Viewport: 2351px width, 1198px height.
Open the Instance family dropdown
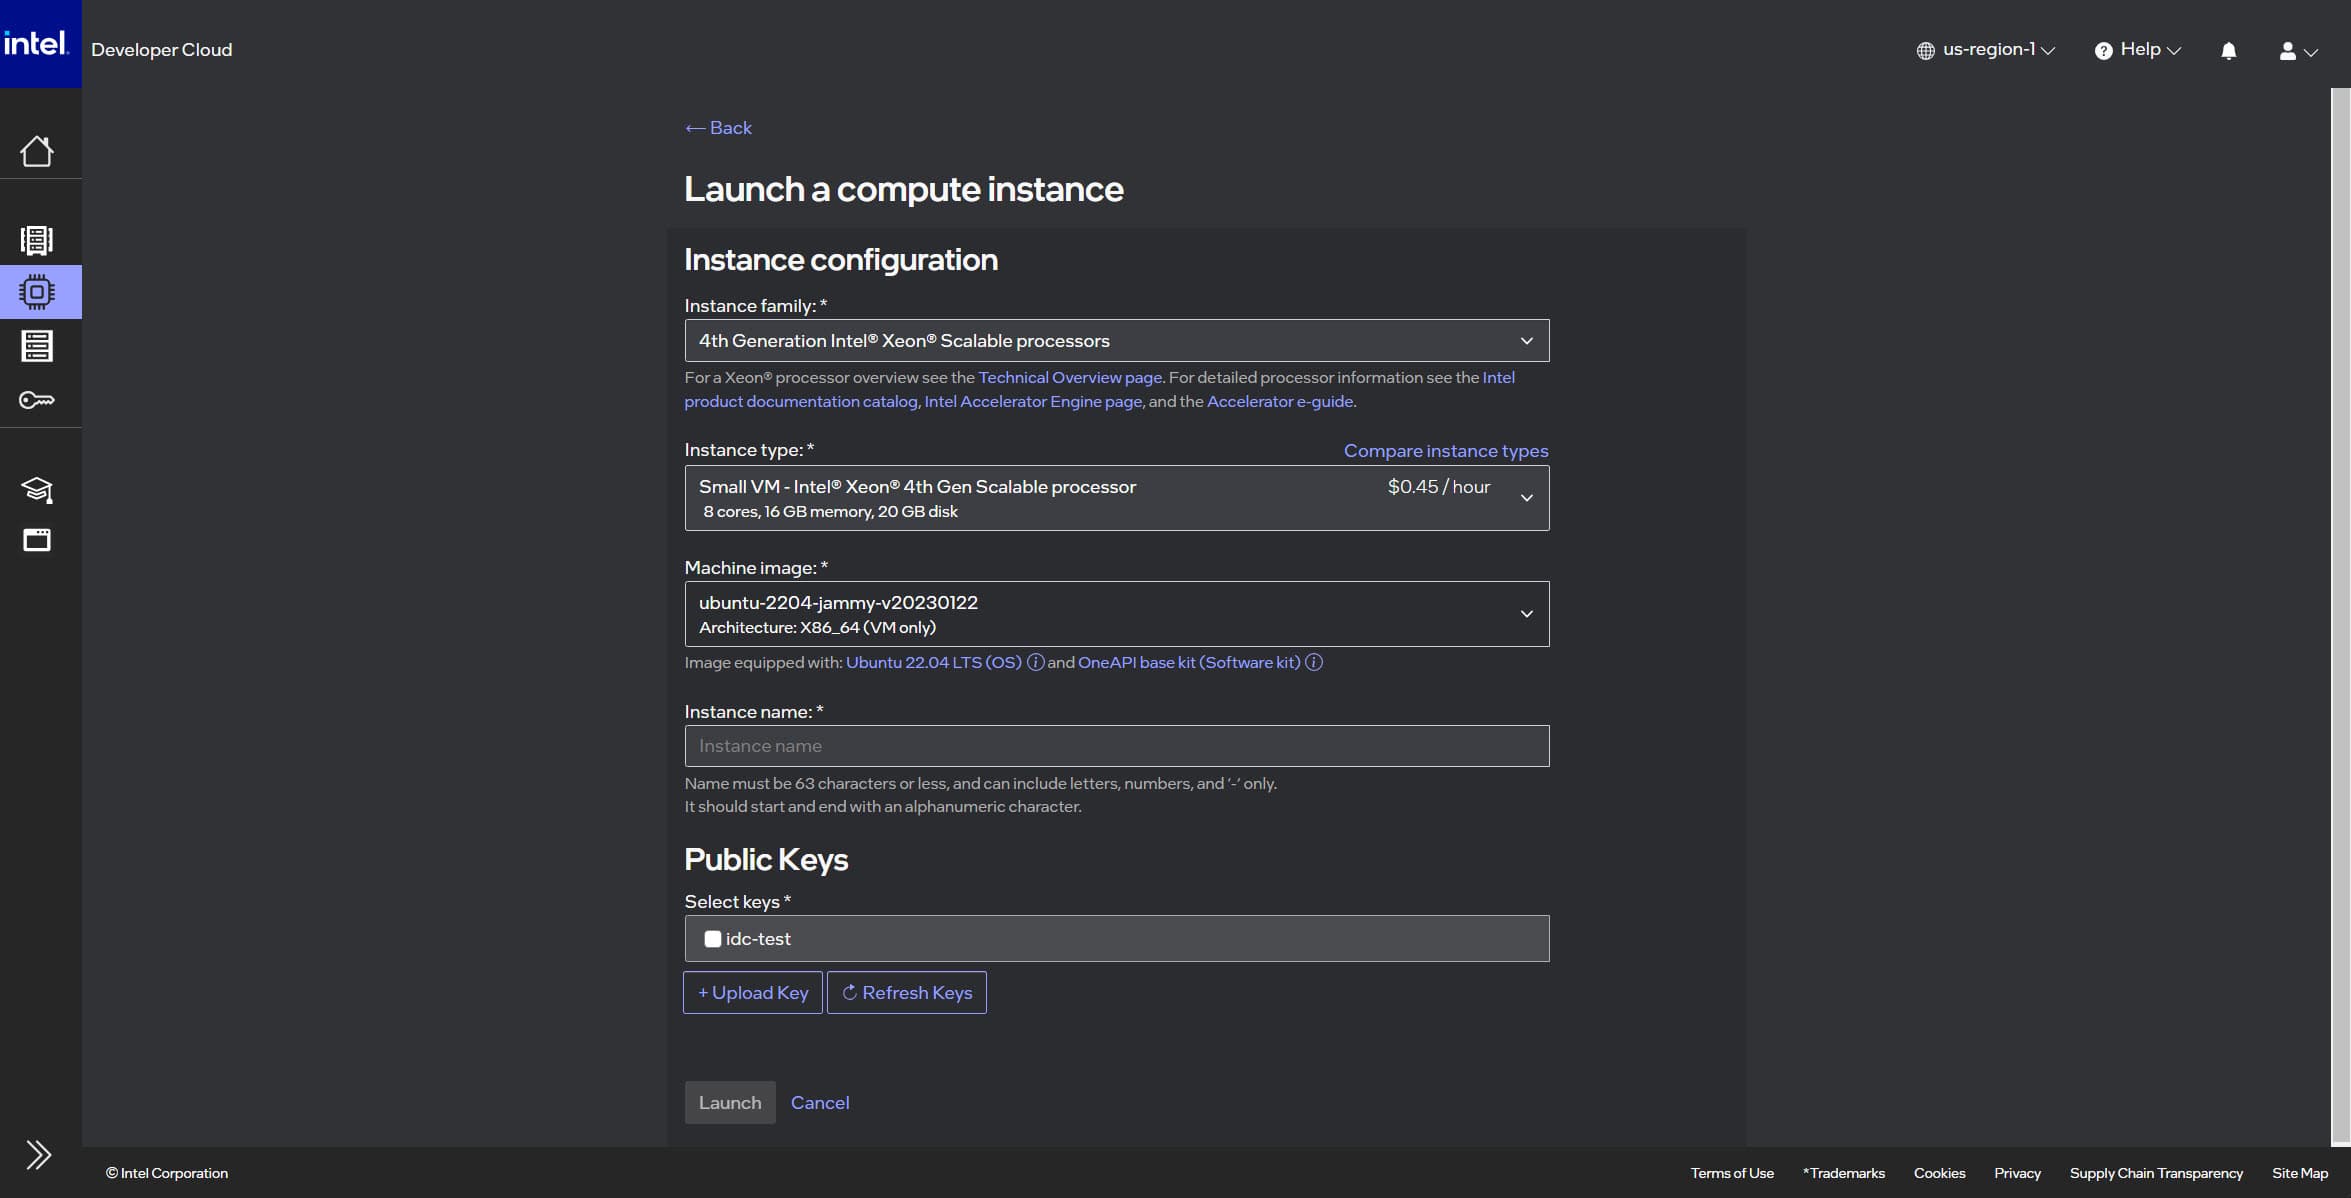[x=1116, y=341]
